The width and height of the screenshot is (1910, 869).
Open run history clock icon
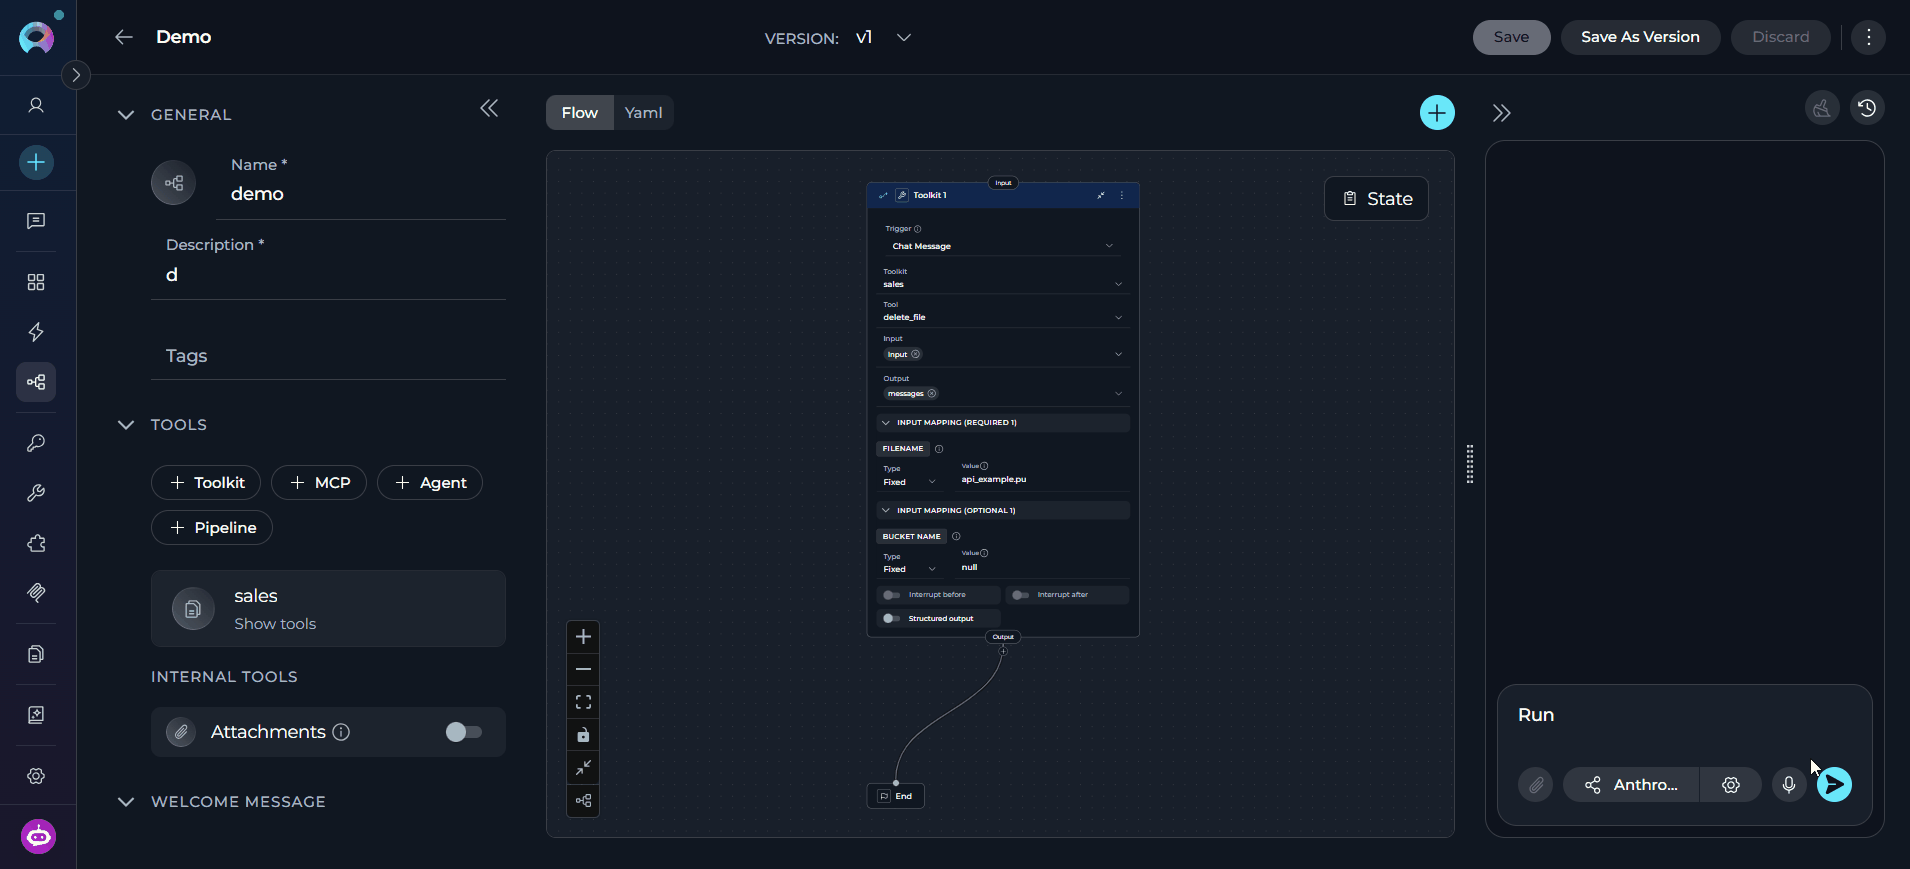[1867, 108]
